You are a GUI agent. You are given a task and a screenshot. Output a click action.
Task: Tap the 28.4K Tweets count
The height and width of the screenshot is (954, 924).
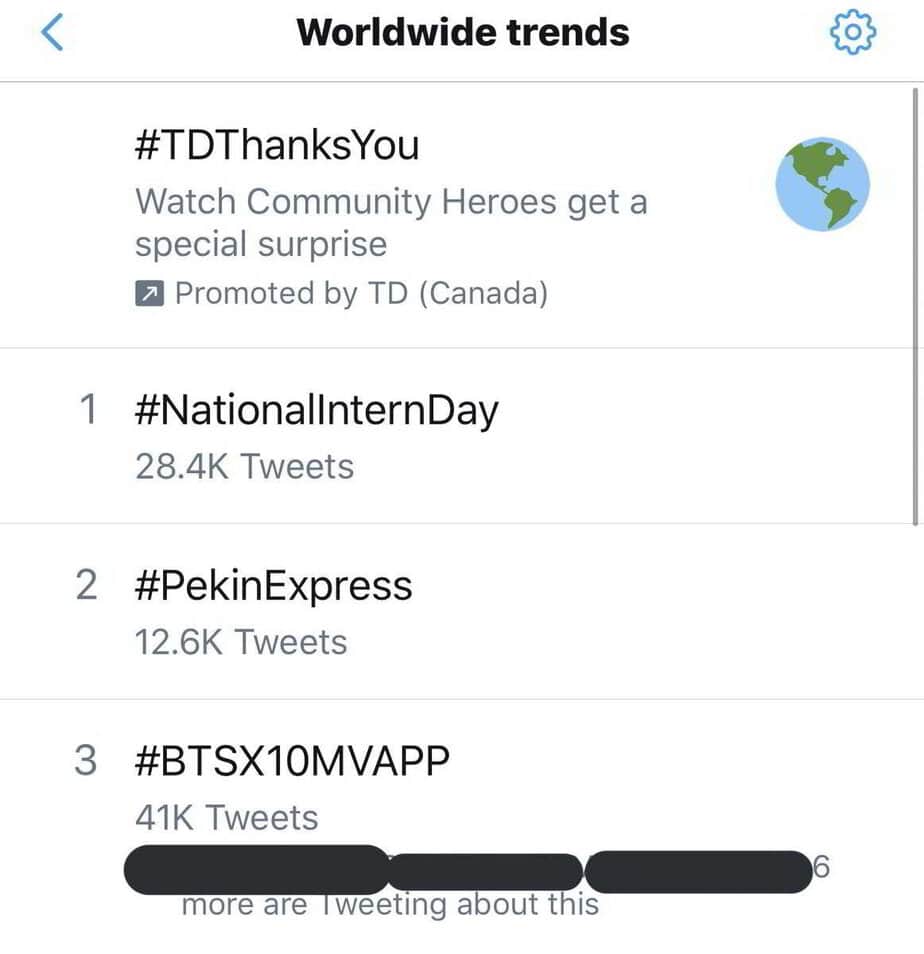(x=244, y=466)
